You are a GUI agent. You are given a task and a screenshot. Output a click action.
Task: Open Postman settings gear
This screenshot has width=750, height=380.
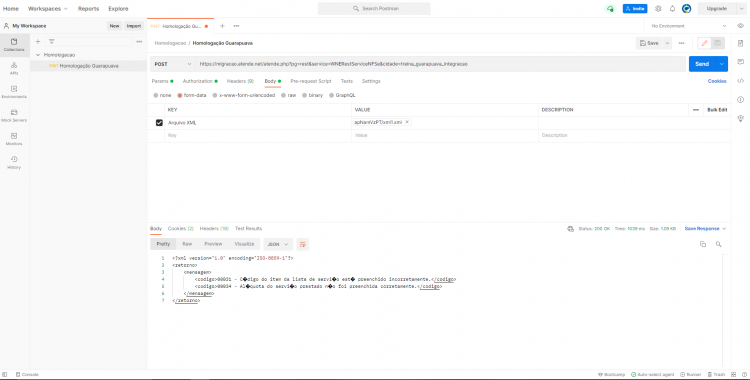[x=658, y=9]
